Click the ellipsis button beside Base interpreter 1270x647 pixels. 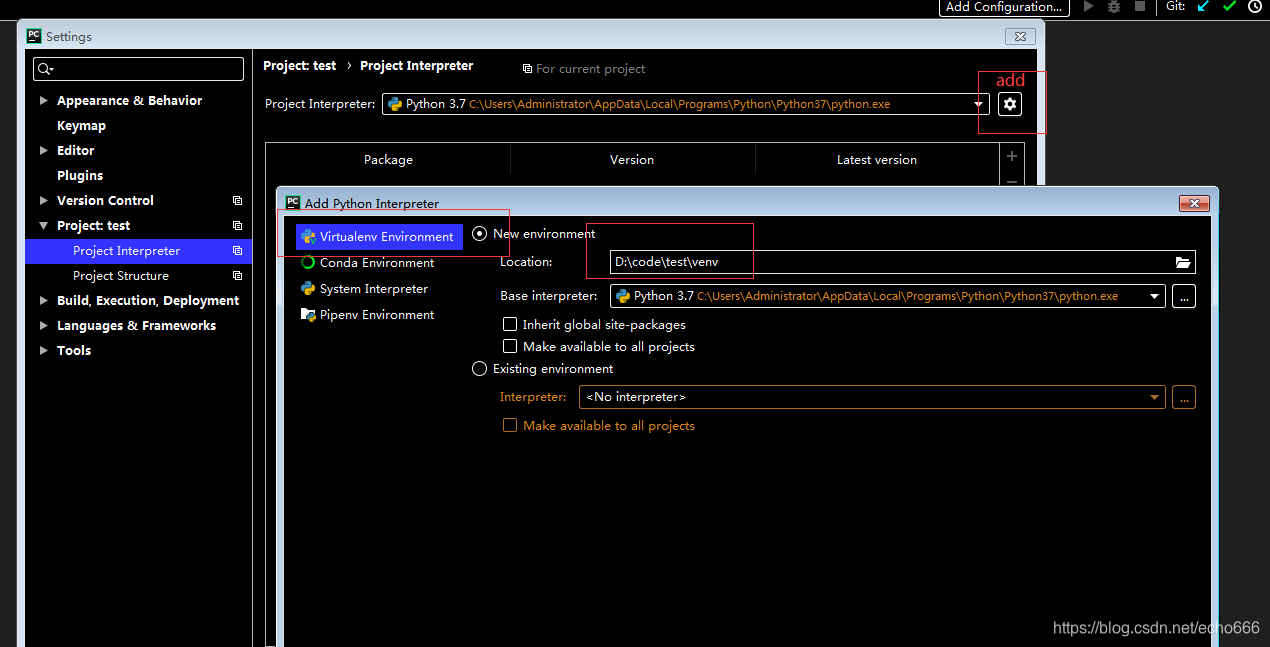(x=1184, y=296)
